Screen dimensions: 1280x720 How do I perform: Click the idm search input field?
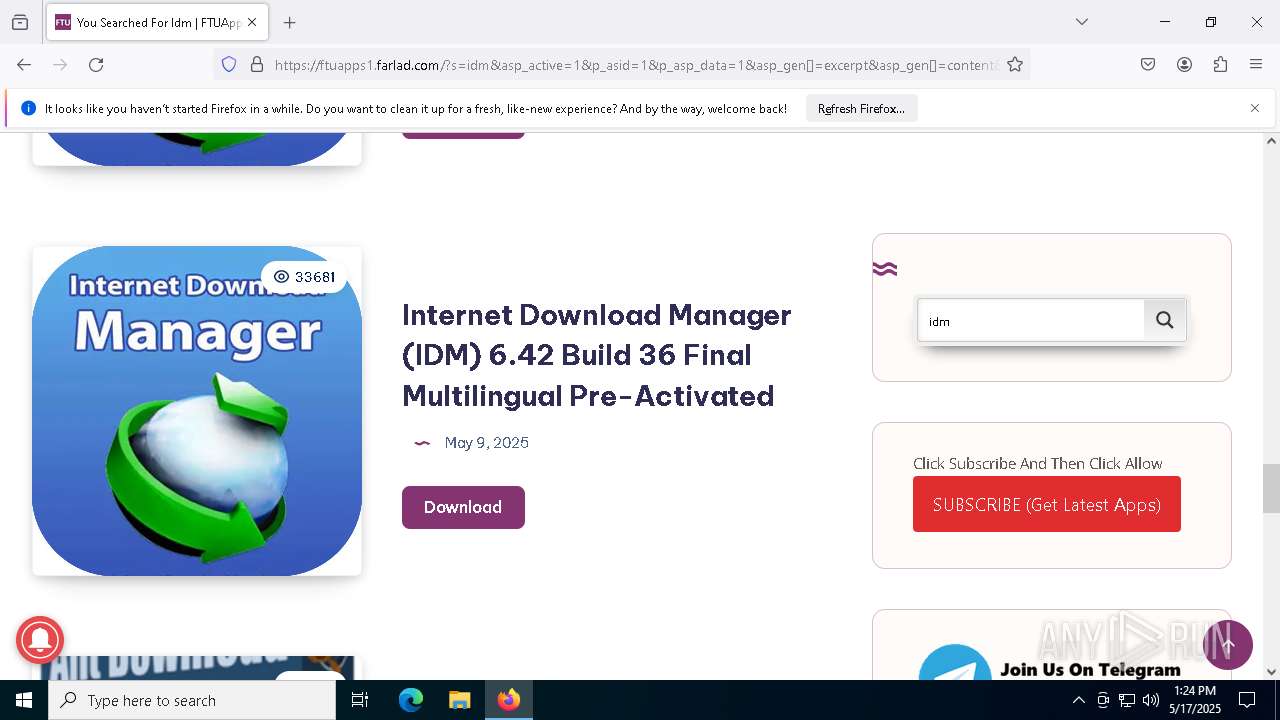click(1031, 321)
